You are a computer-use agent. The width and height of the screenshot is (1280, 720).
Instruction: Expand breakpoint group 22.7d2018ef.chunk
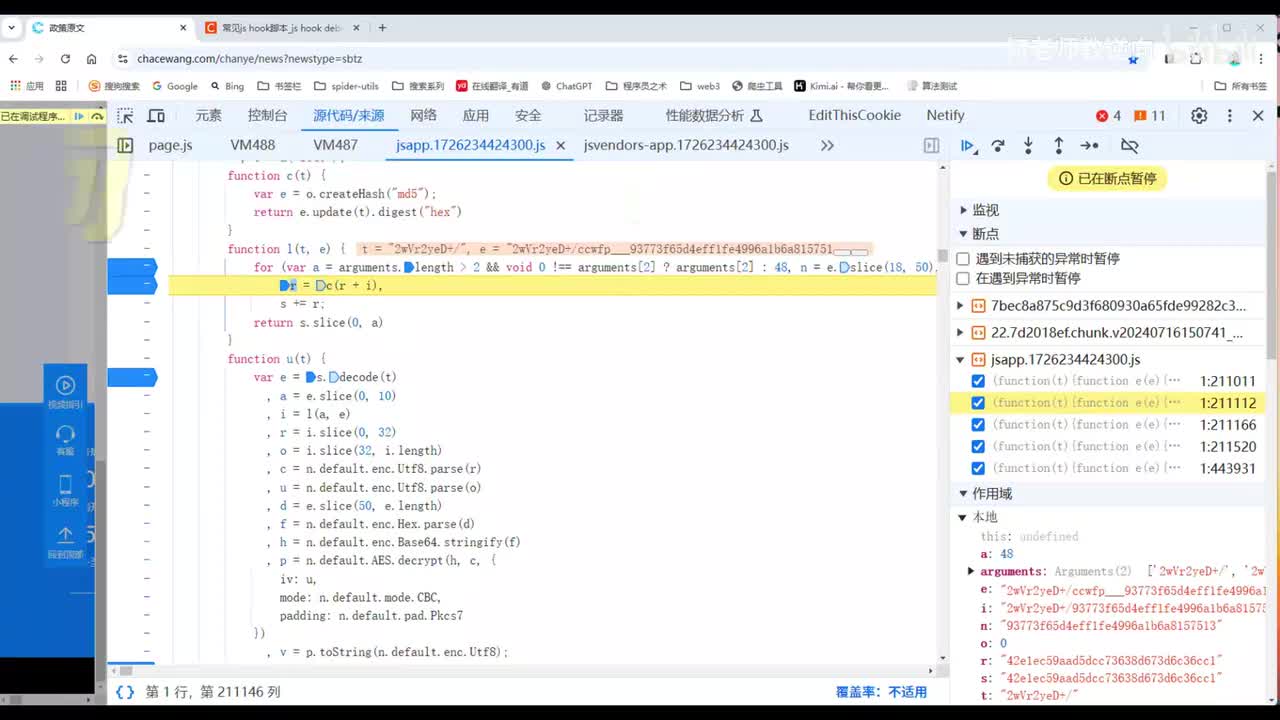click(x=961, y=332)
